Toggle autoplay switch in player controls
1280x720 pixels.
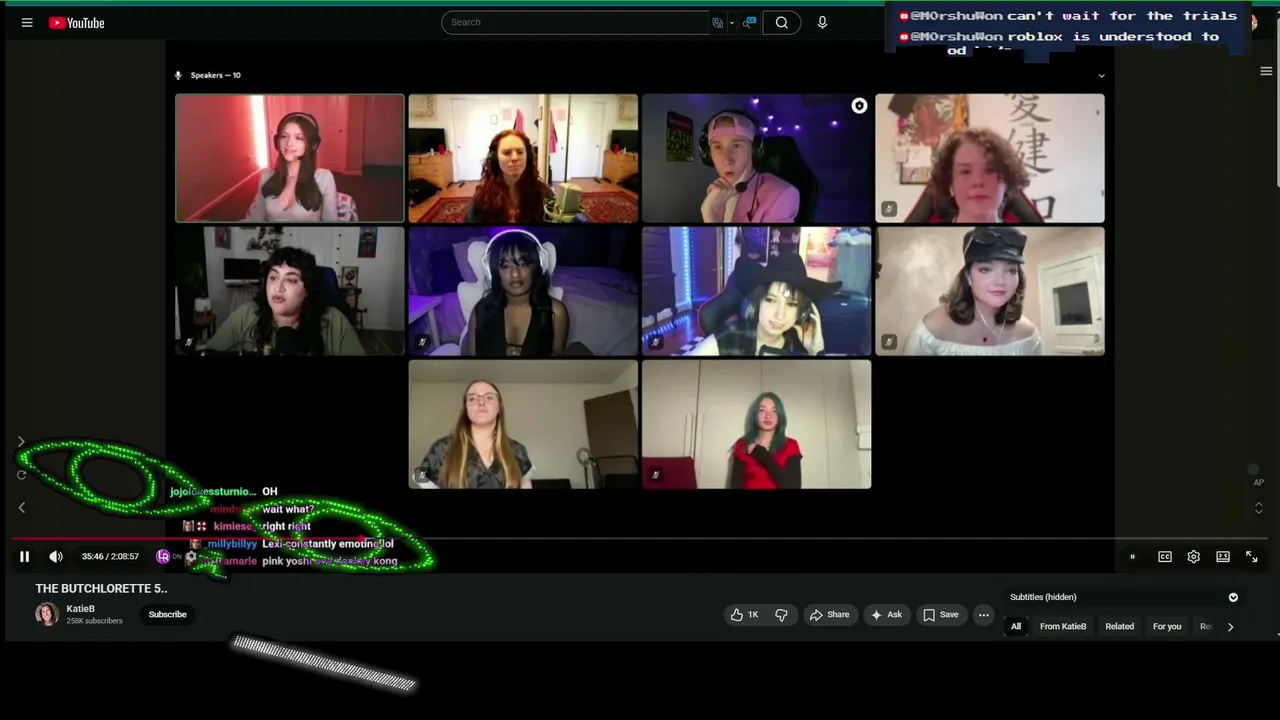point(1133,557)
